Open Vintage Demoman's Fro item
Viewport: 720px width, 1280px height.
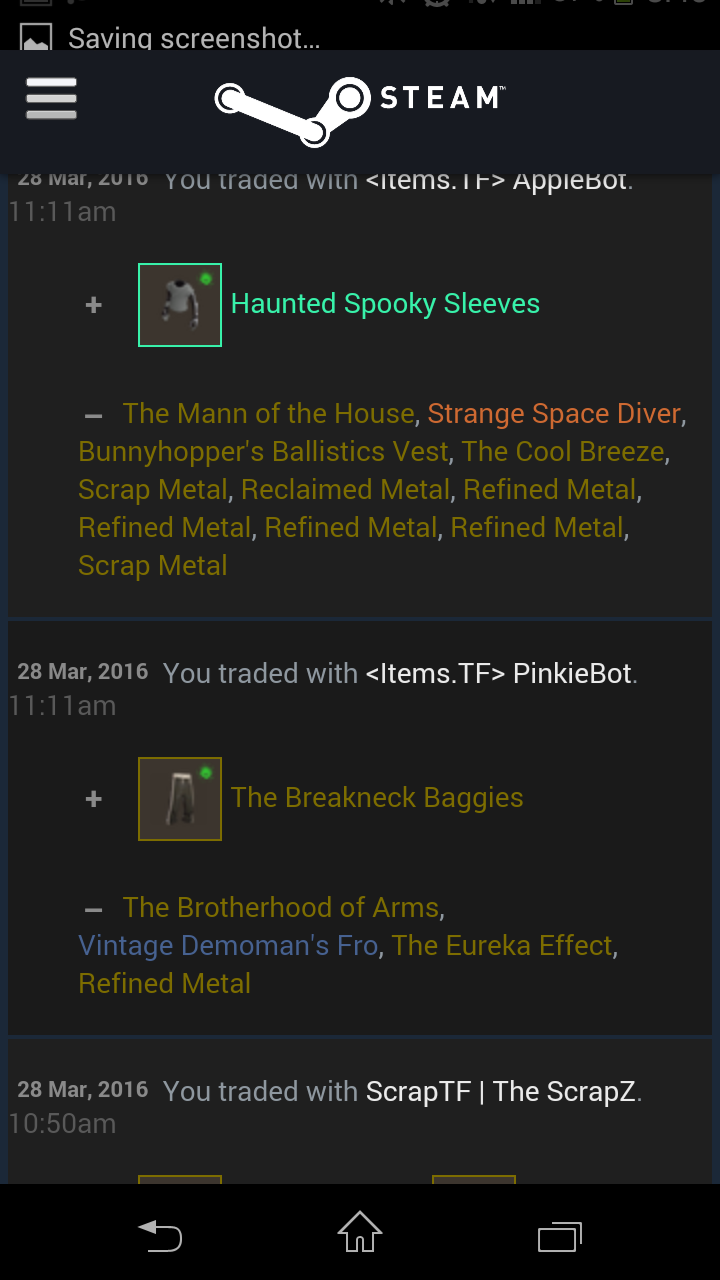[228, 946]
